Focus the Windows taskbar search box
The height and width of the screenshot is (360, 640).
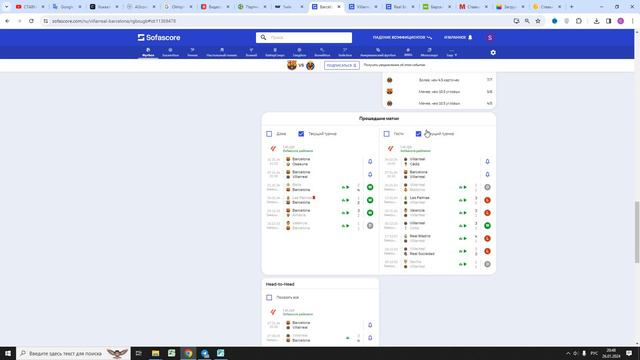[x=73, y=353]
